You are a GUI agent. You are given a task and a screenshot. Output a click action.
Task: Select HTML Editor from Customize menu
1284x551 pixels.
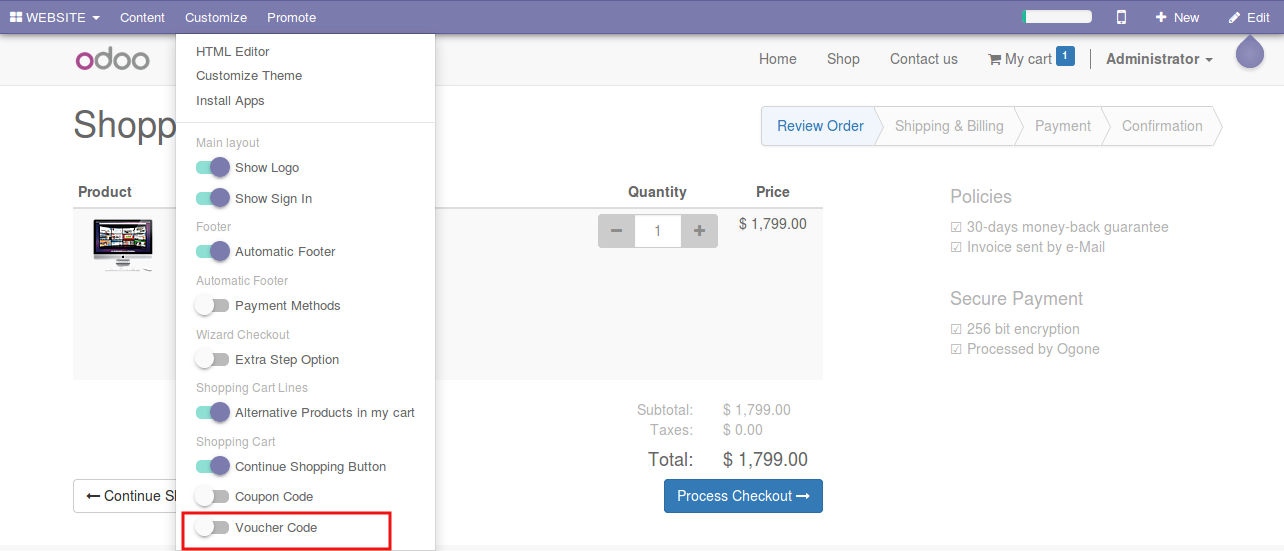point(233,51)
